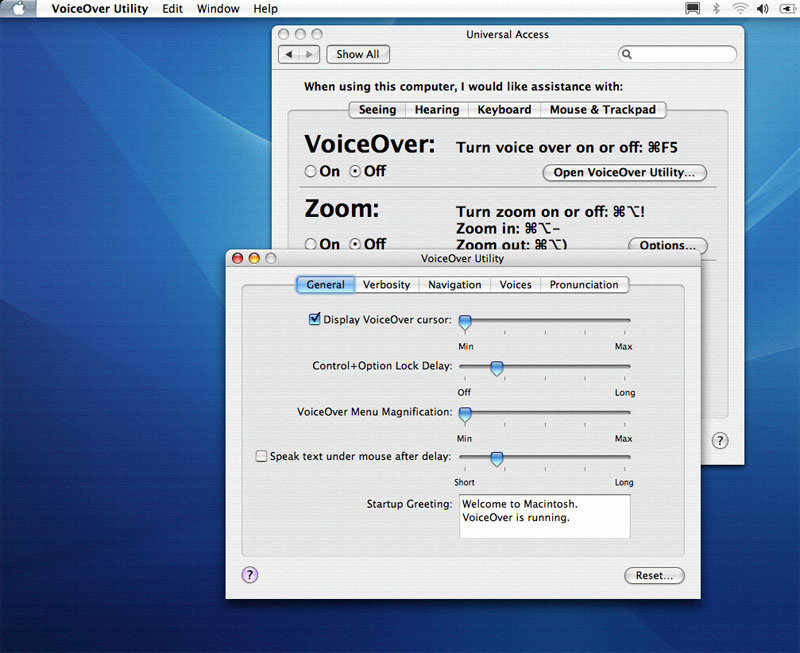Turn VoiceOver On with the radio button
This screenshot has width=800, height=653.
coord(310,171)
